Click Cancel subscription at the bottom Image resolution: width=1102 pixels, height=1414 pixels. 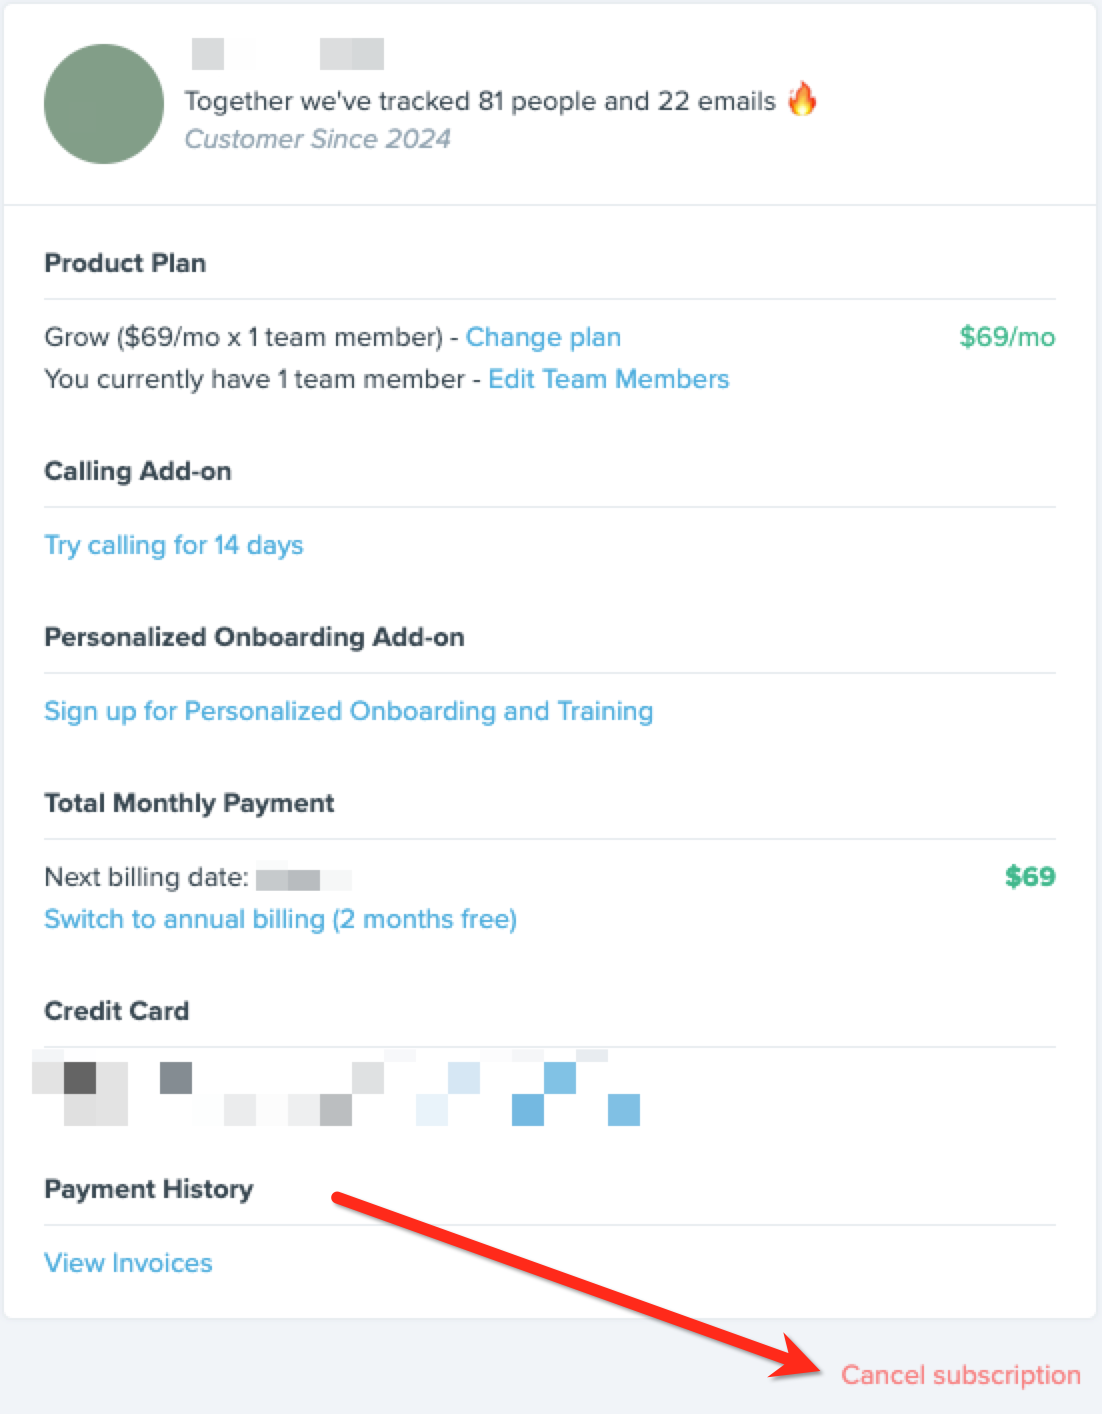click(x=960, y=1375)
